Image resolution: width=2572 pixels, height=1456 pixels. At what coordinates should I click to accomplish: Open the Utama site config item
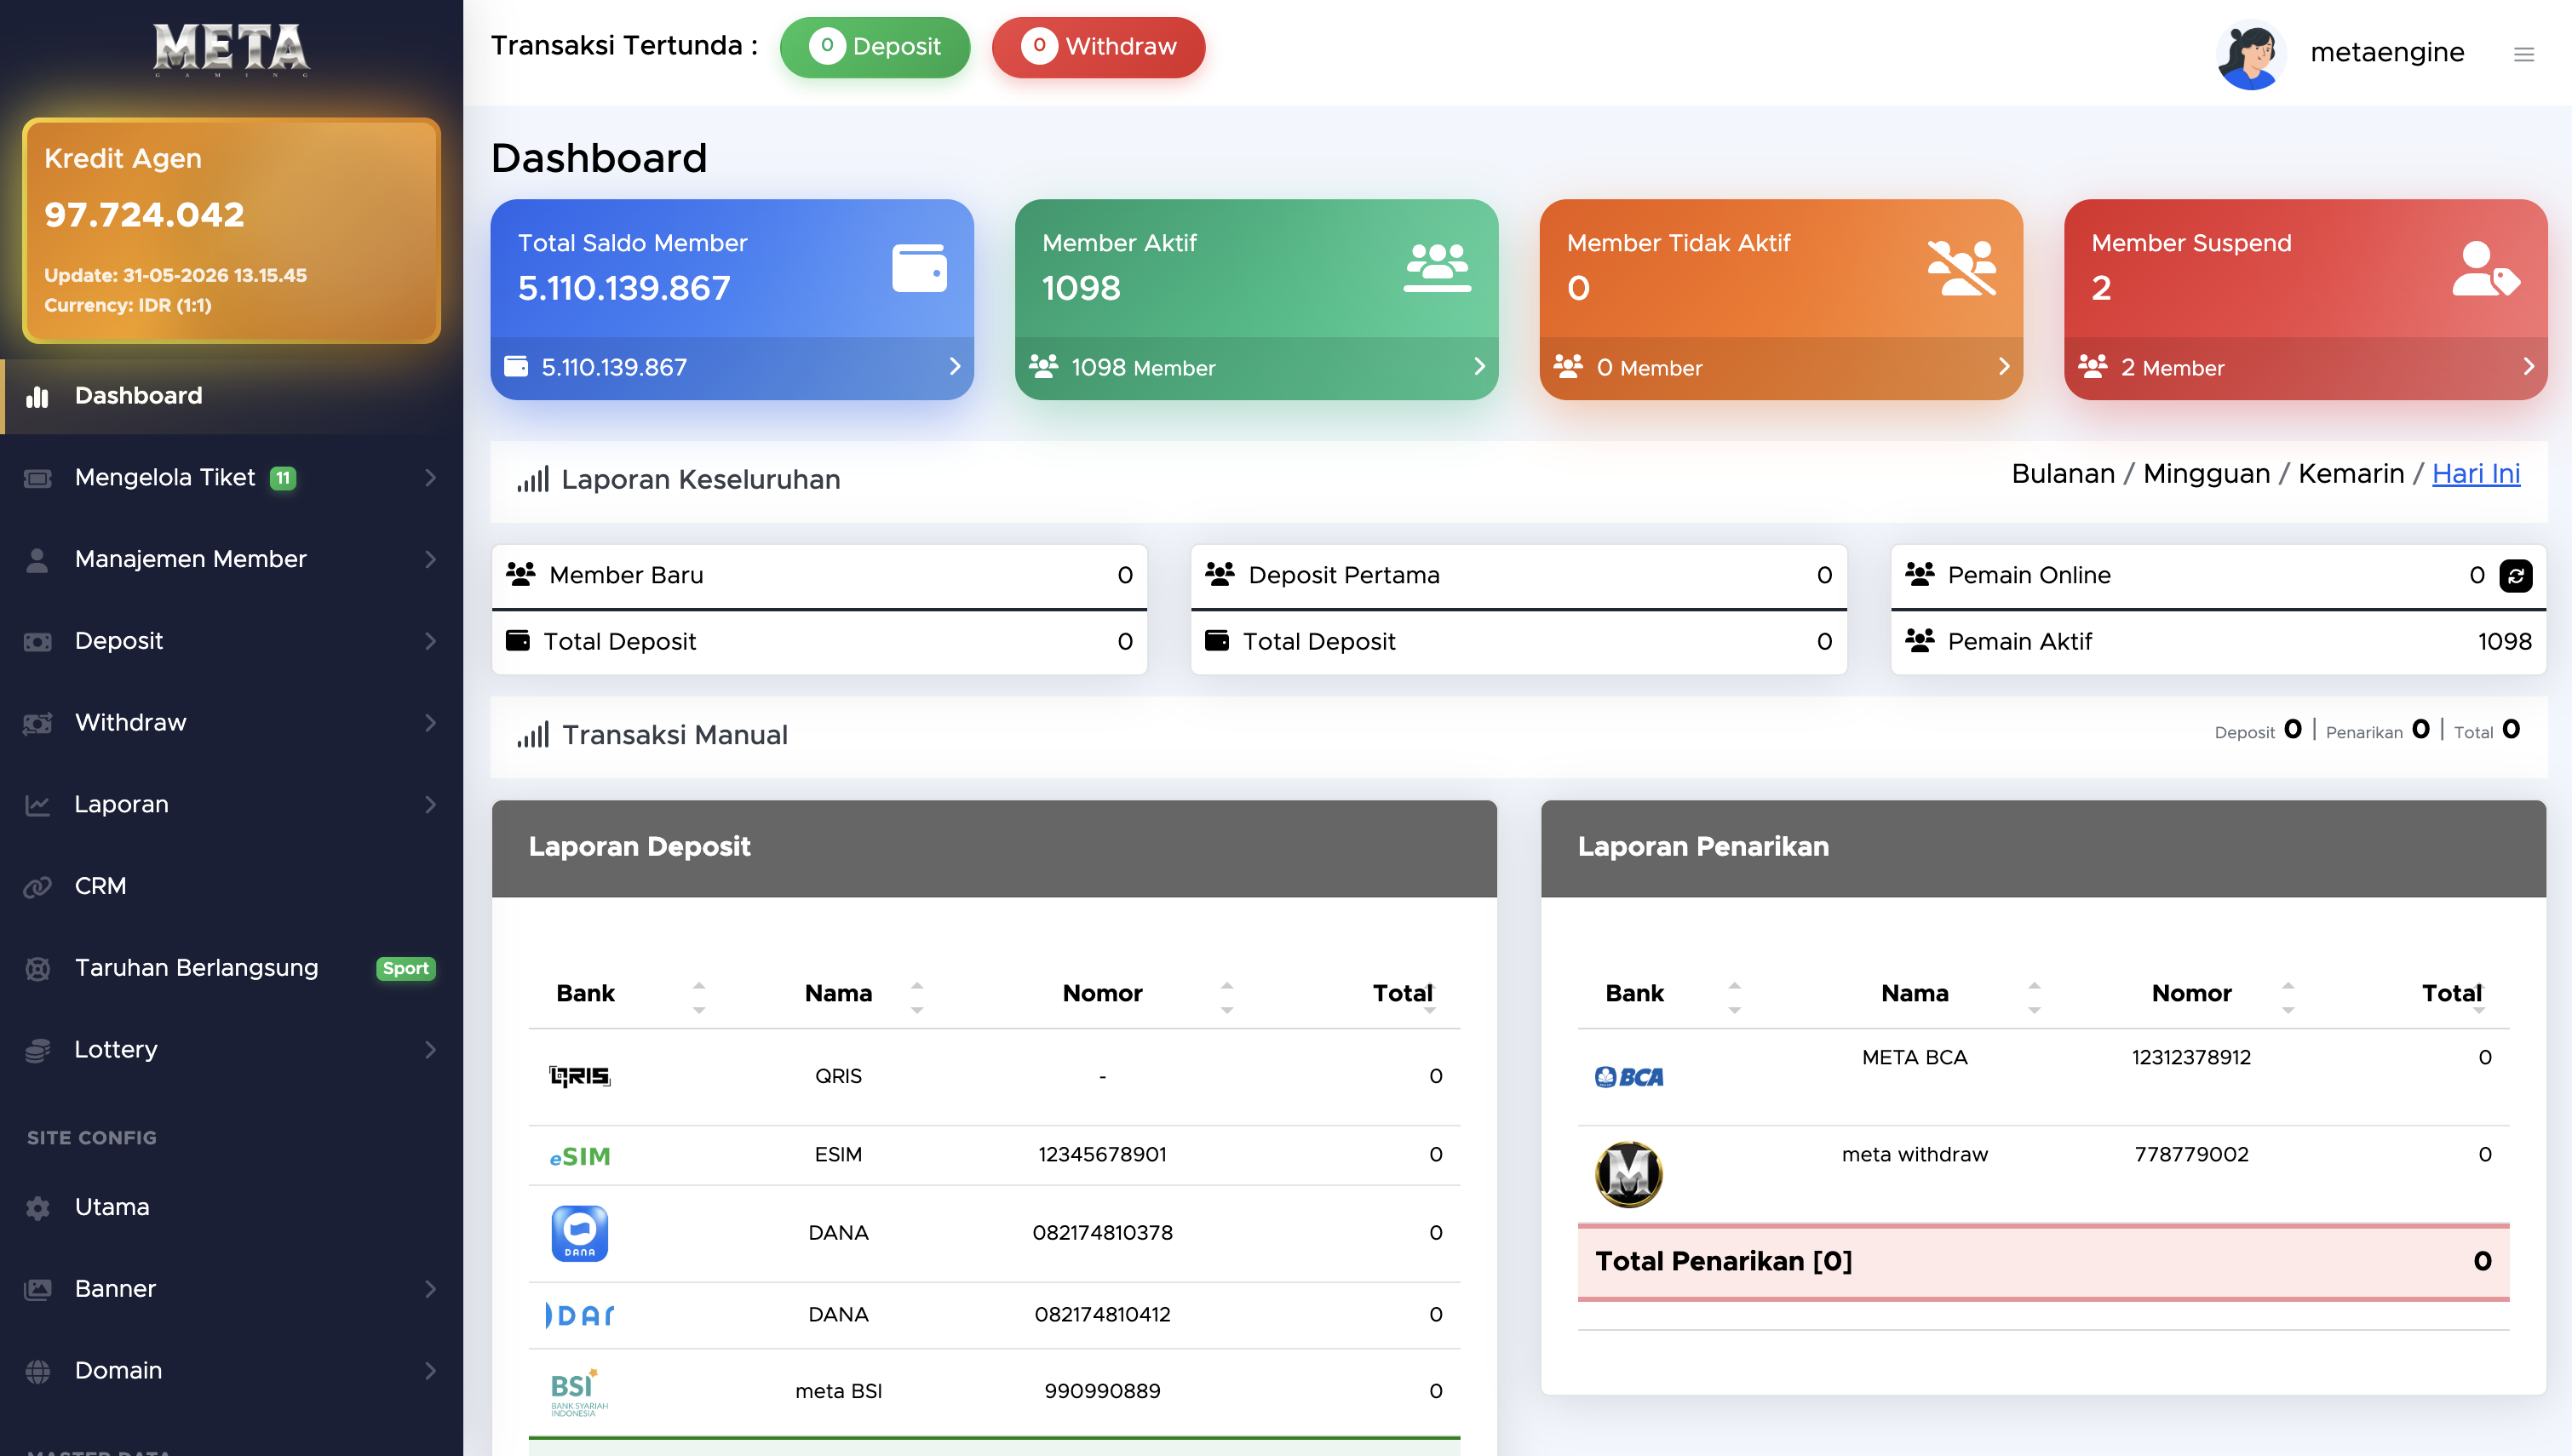tap(231, 1208)
